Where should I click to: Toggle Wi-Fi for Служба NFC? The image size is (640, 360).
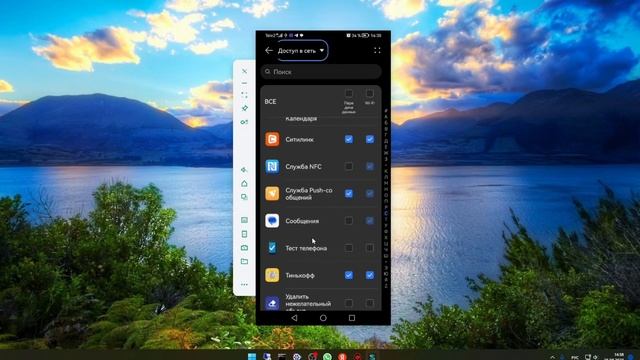[x=369, y=167]
